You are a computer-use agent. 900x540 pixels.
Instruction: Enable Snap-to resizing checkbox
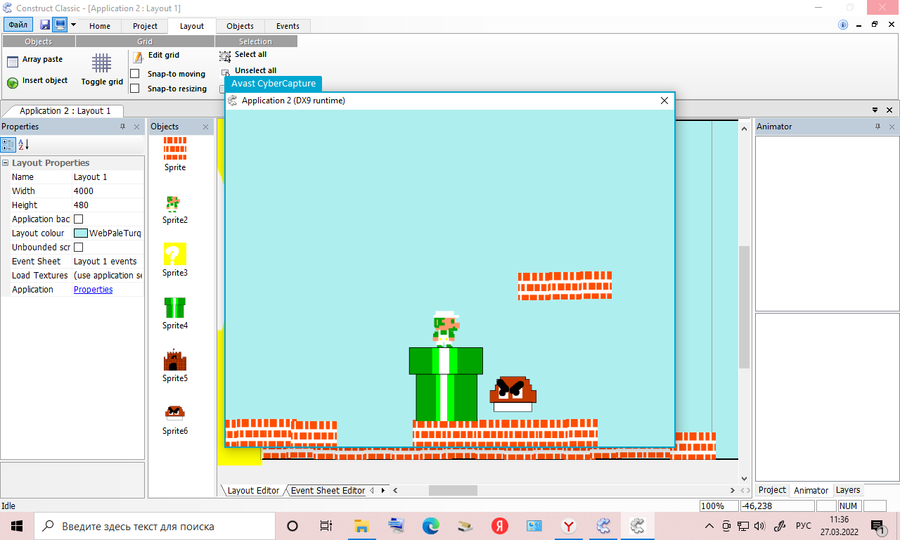pyautogui.click(x=135, y=88)
